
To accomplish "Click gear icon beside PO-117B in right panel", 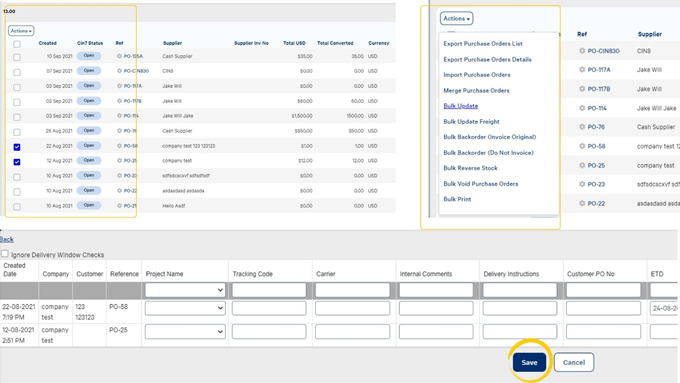I will pyautogui.click(x=582, y=88).
